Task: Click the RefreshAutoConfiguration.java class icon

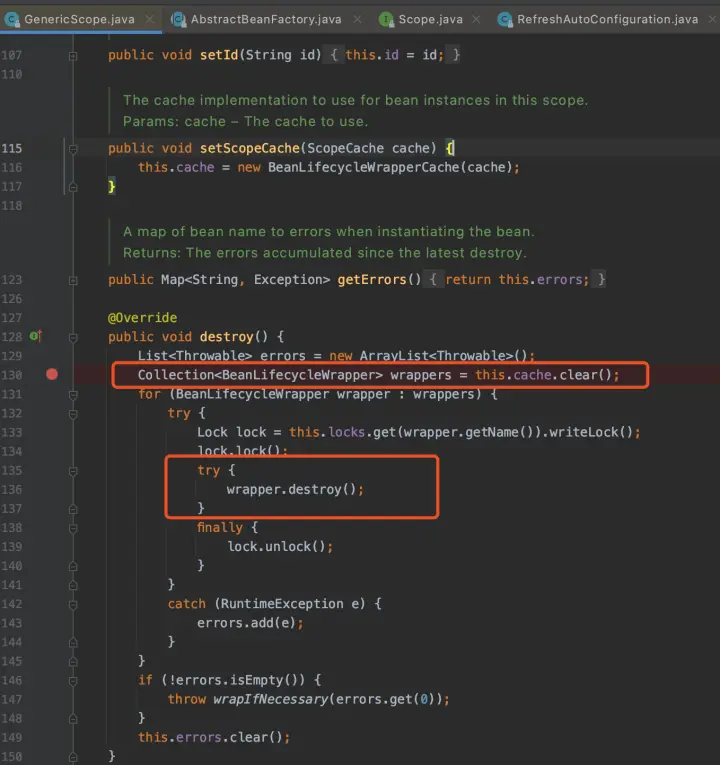Action: point(503,19)
